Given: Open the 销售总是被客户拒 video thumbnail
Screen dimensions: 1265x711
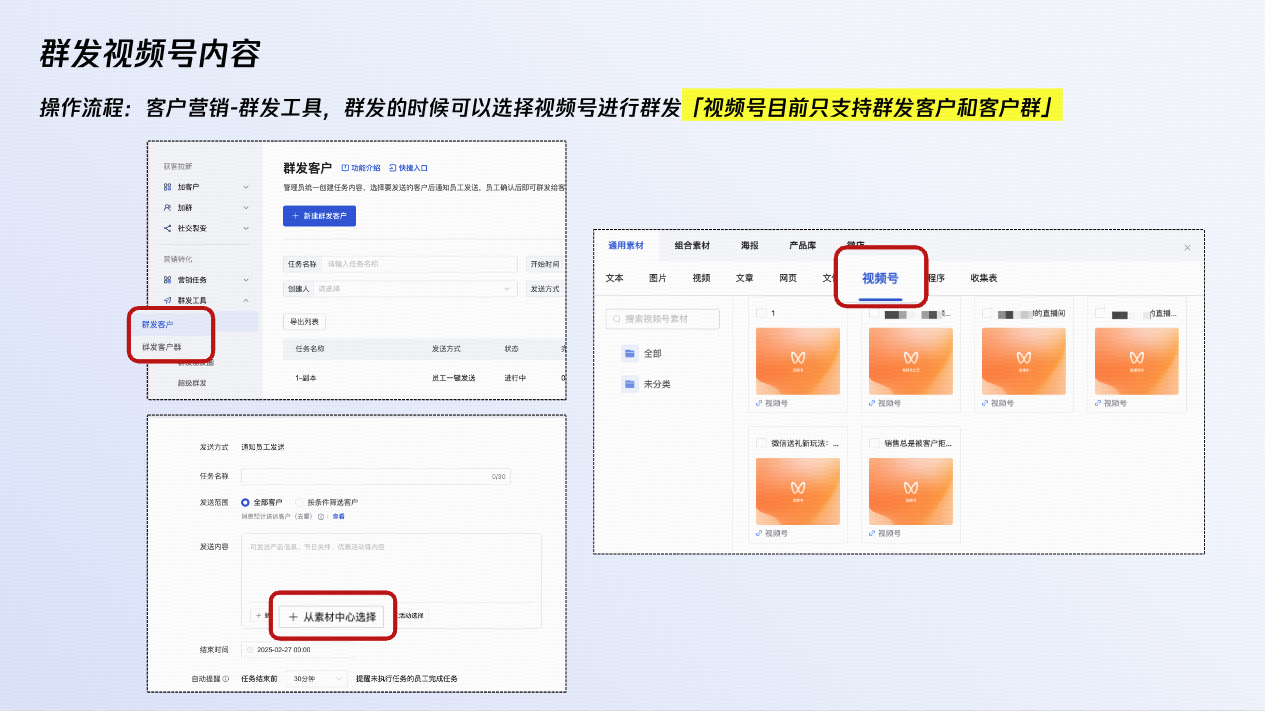Looking at the screenshot, I should coord(911,491).
